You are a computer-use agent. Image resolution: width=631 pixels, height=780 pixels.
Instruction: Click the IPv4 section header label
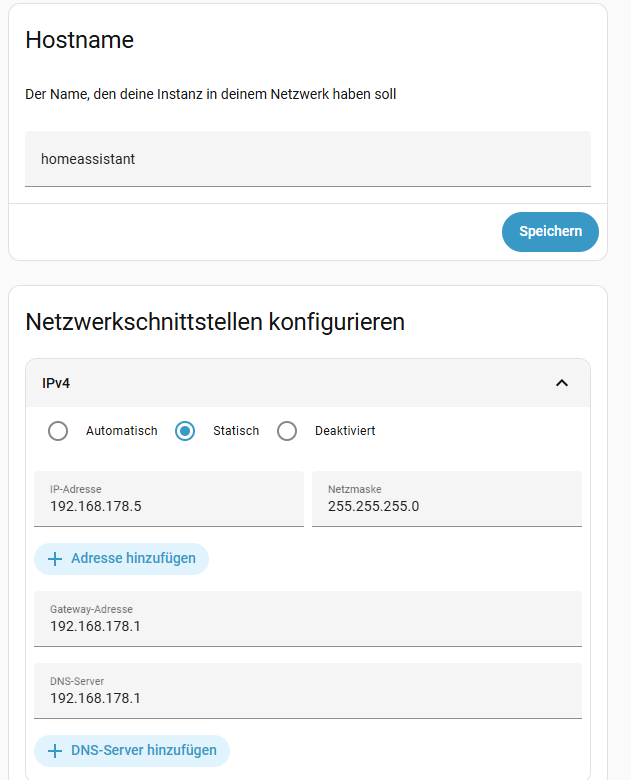coord(56,383)
